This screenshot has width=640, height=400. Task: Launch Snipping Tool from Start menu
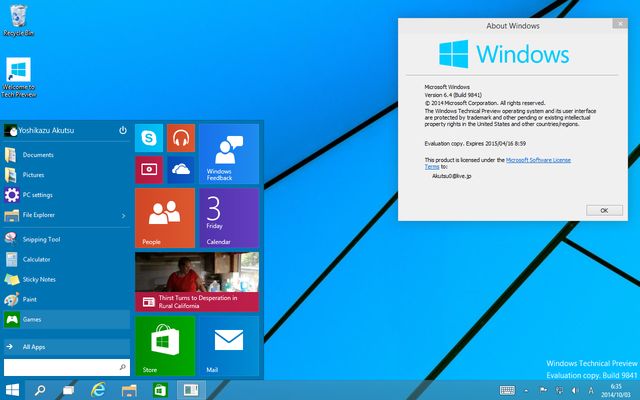[67, 239]
